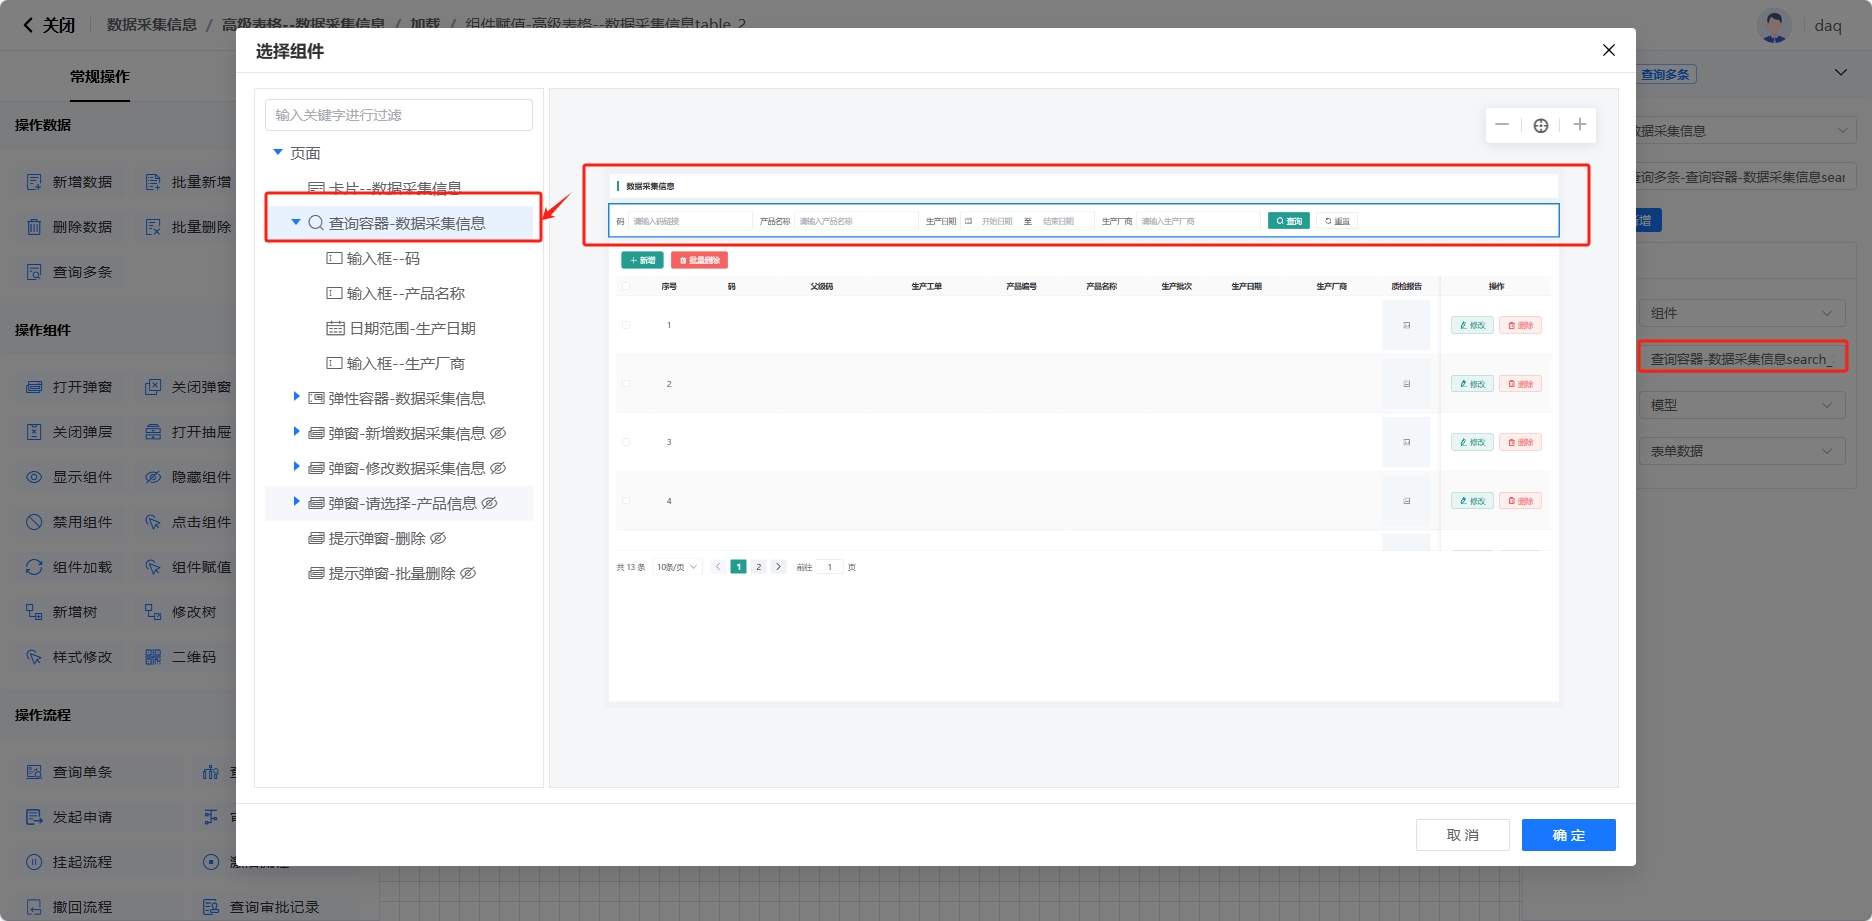The width and height of the screenshot is (1872, 921).
Task: Toggle hidden eye icon on 提示弹窗-批量删除
Action: click(468, 573)
